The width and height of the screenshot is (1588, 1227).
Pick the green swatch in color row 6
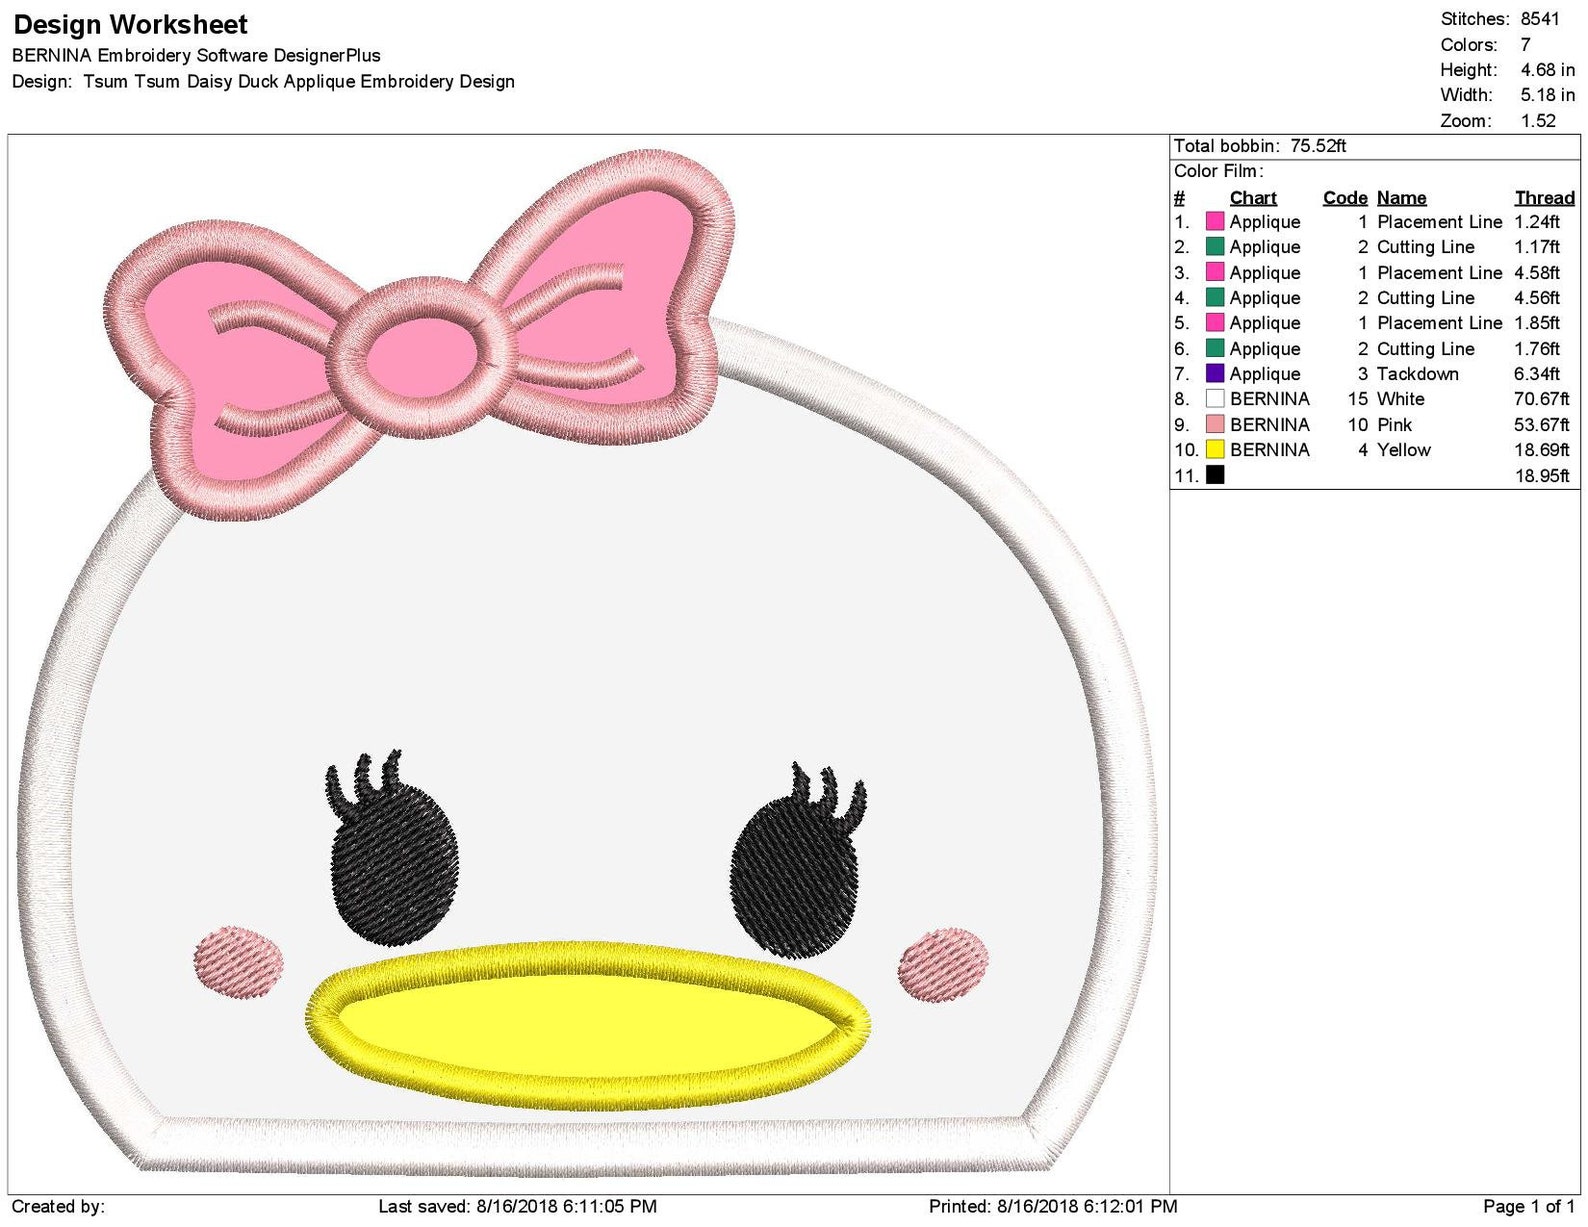(1215, 348)
